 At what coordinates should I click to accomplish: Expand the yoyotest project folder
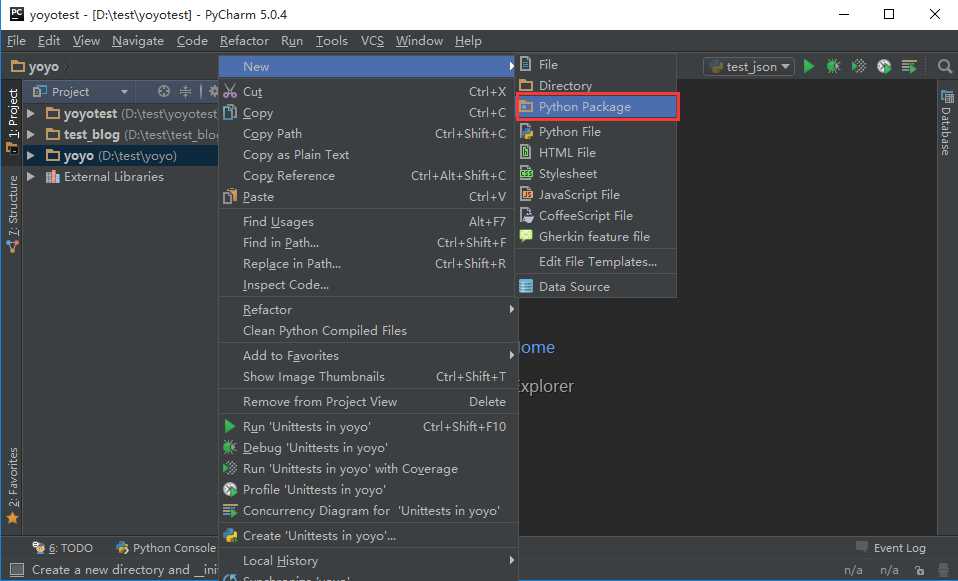[x=31, y=114]
